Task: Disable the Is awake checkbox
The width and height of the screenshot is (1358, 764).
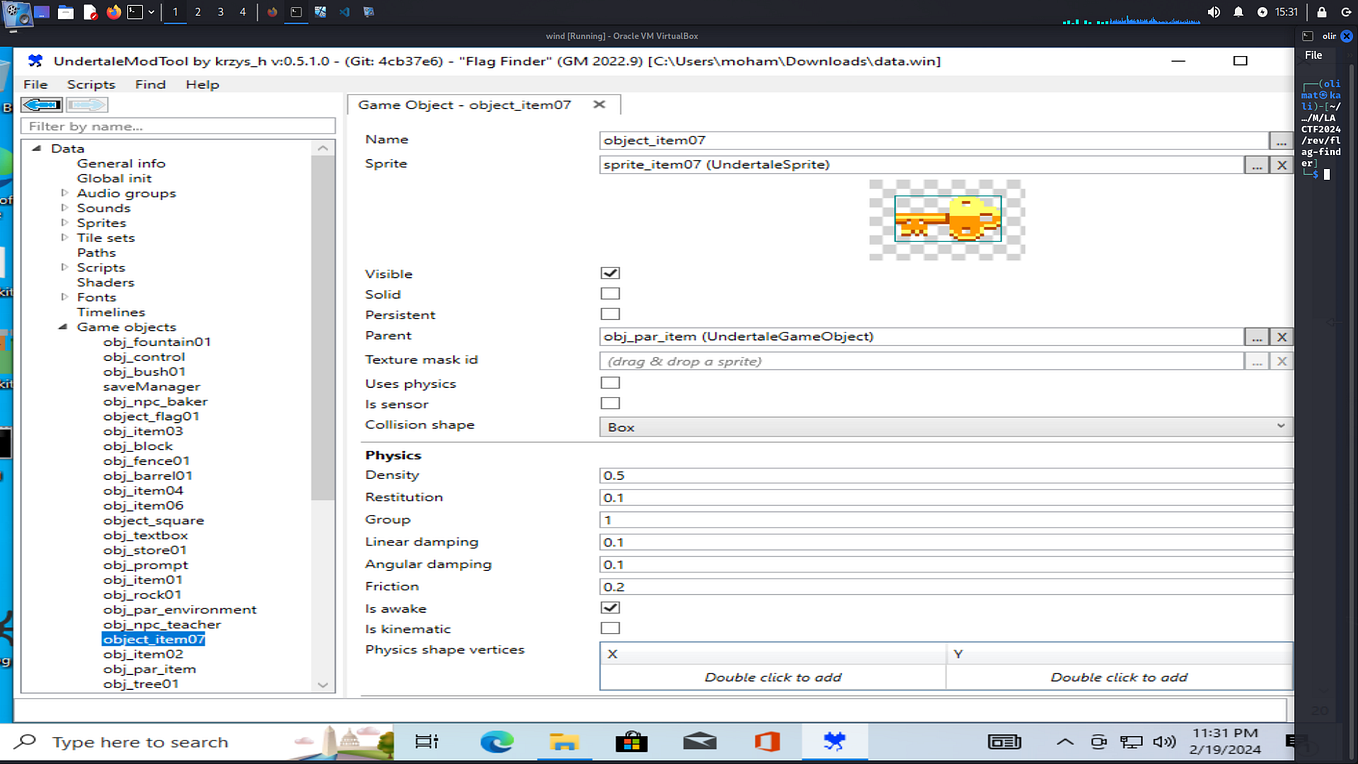Action: pos(609,607)
